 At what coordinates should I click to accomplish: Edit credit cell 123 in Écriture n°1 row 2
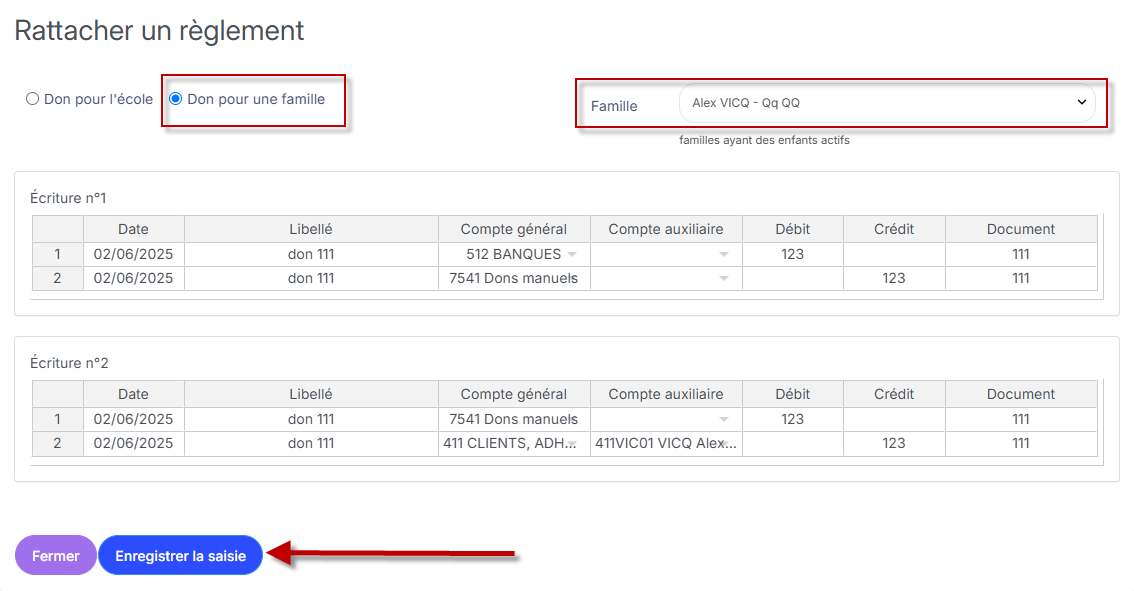[x=894, y=279]
